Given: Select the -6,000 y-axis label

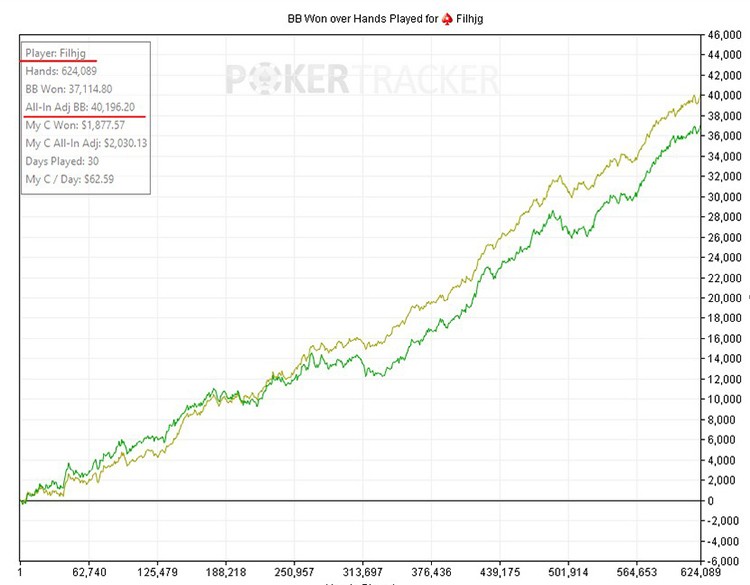Looking at the screenshot, I should point(722,561).
